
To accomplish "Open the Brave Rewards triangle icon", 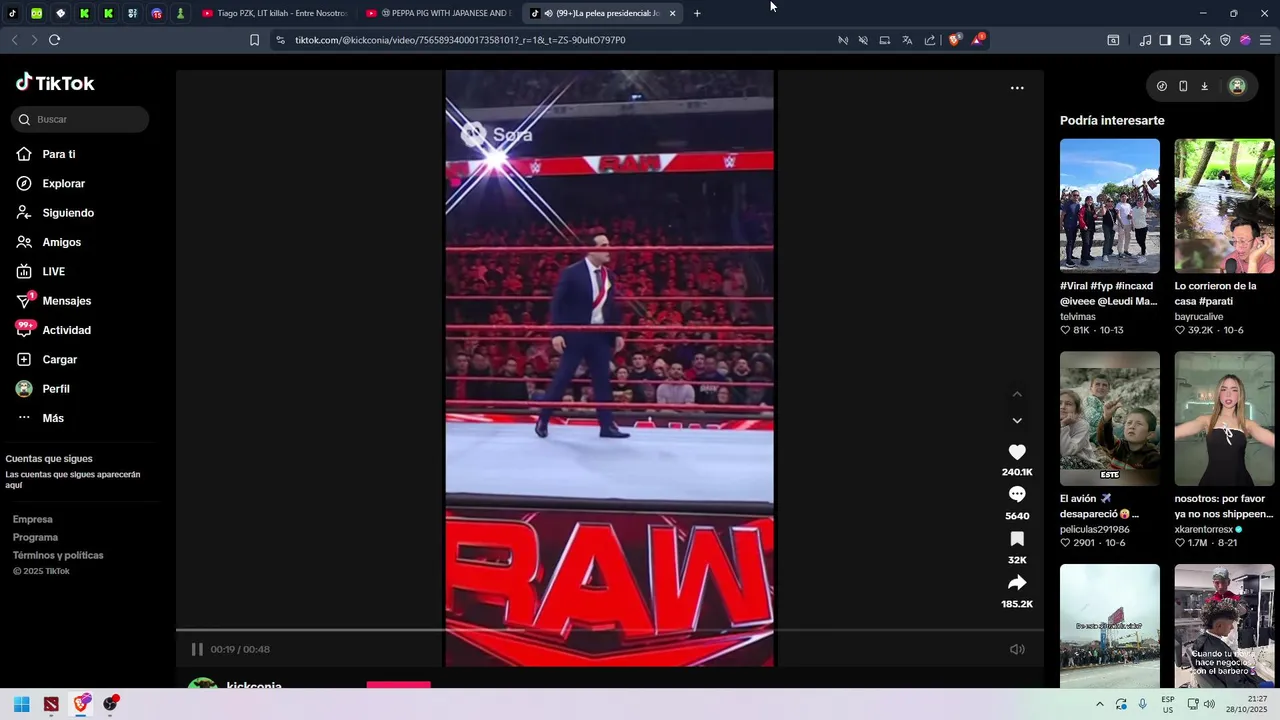I will coord(978,40).
